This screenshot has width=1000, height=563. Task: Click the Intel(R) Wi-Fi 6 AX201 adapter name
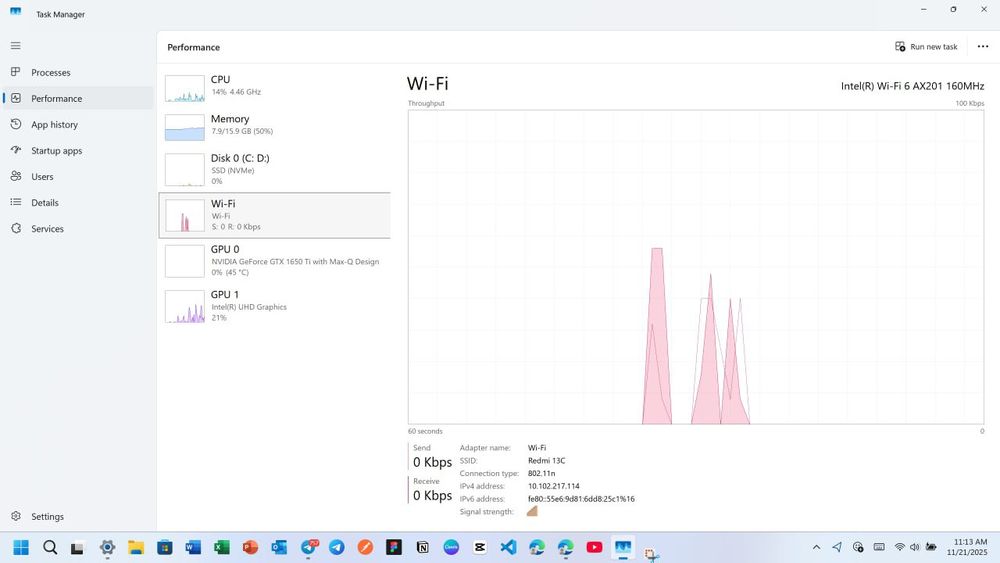[x=912, y=85]
